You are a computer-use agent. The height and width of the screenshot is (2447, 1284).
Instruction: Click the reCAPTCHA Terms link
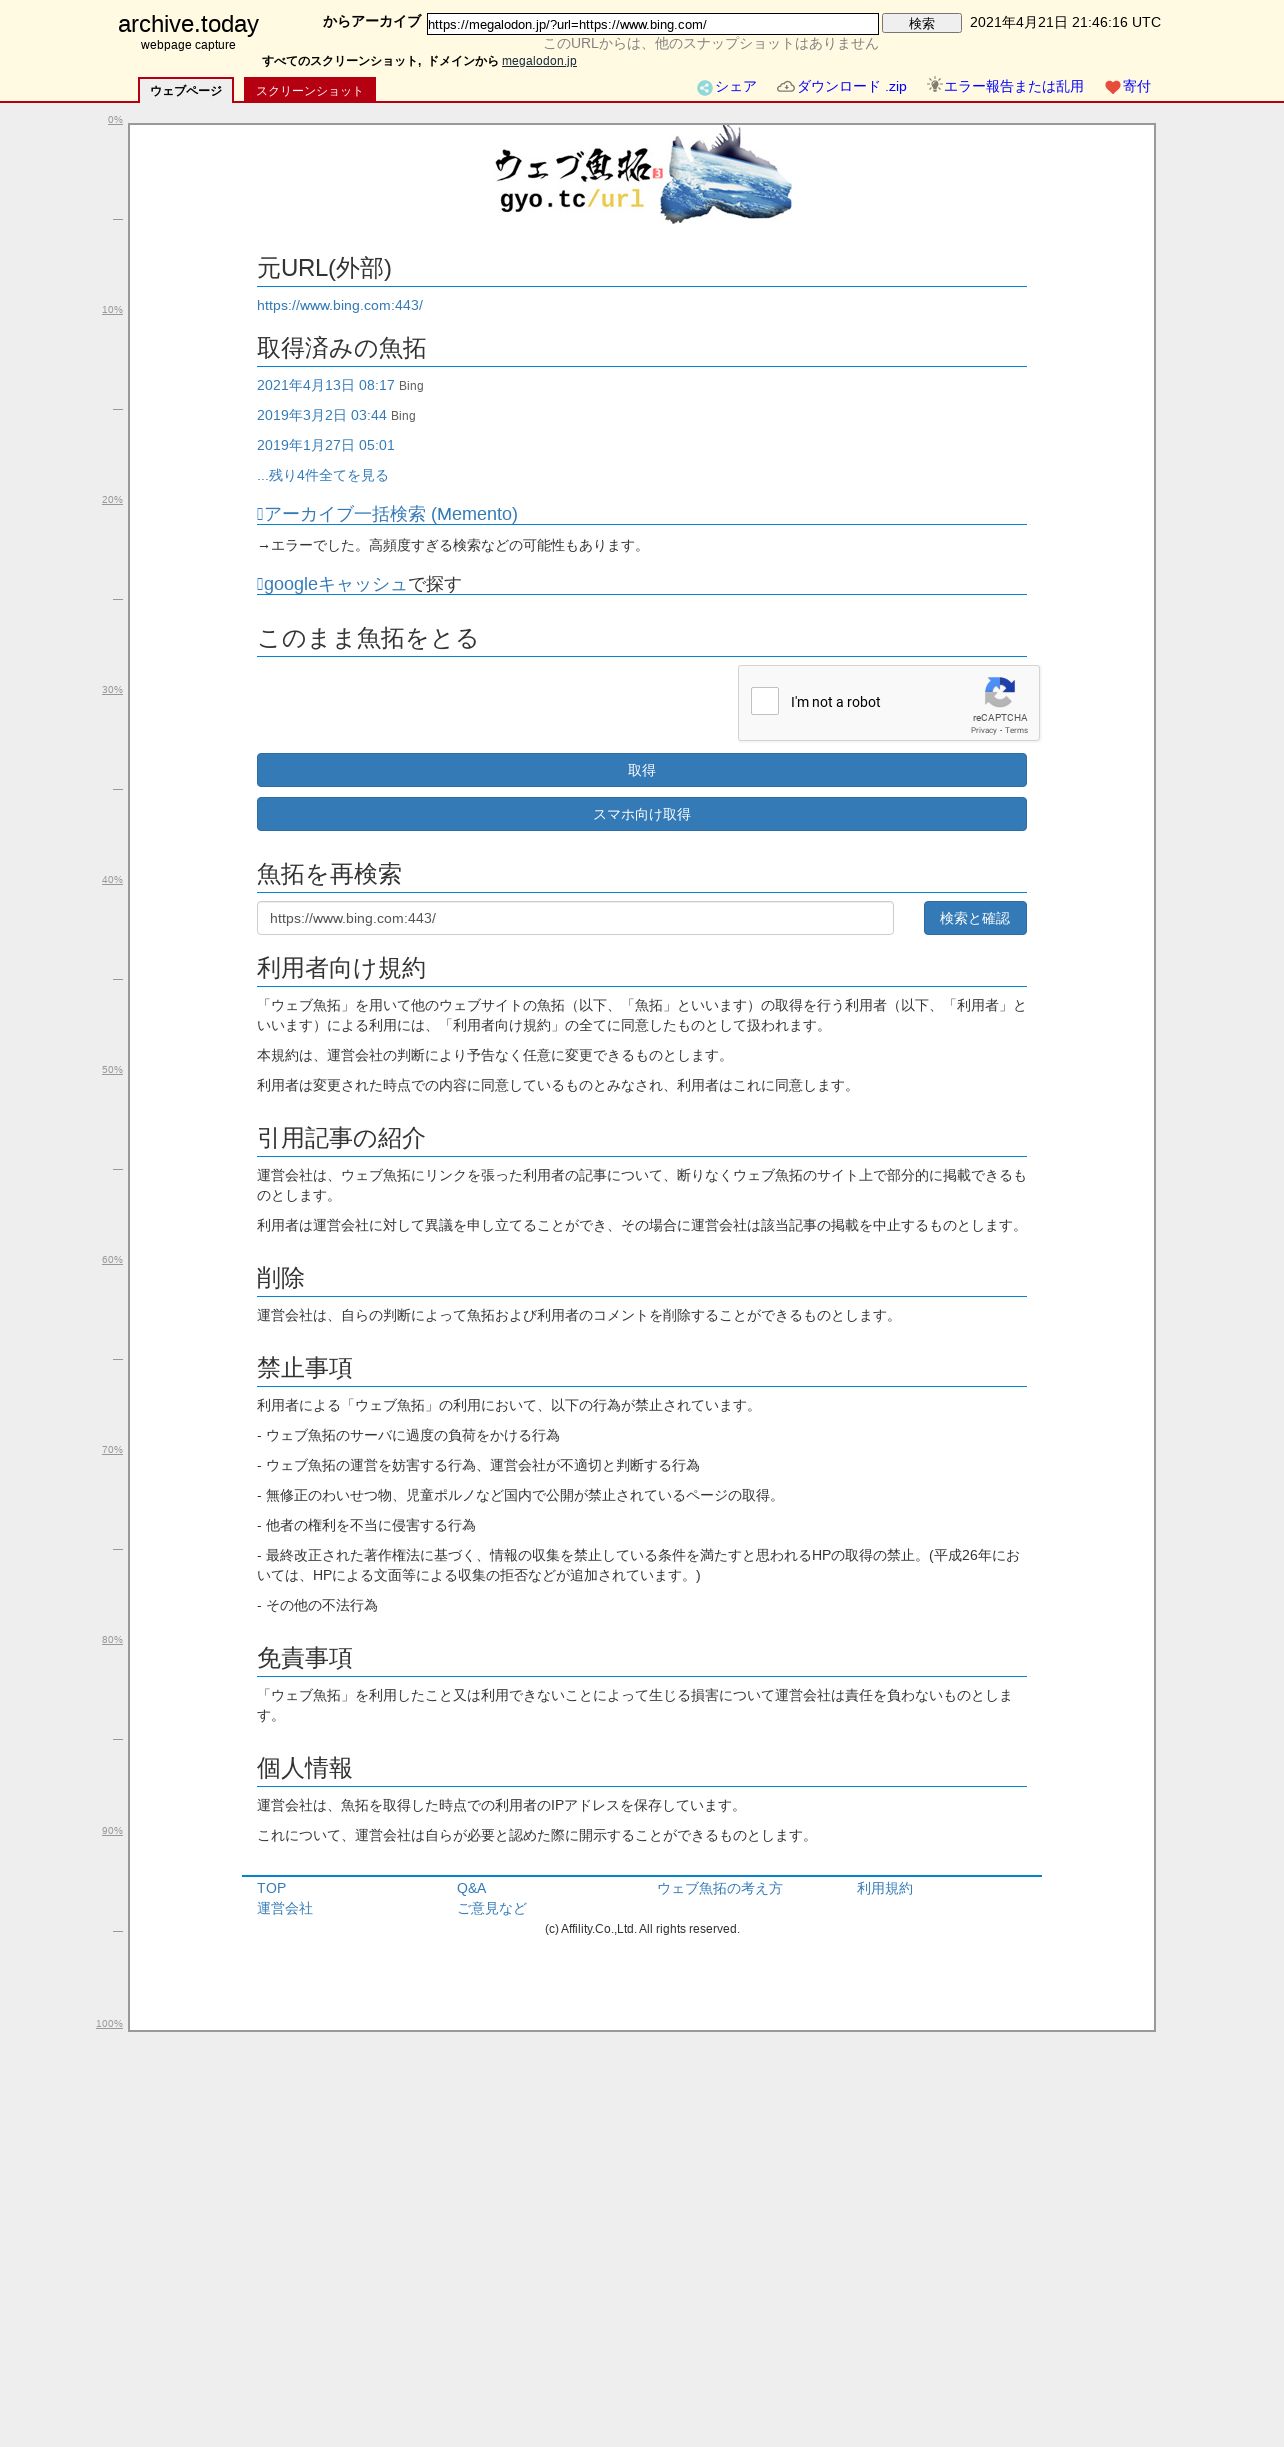coord(1017,730)
